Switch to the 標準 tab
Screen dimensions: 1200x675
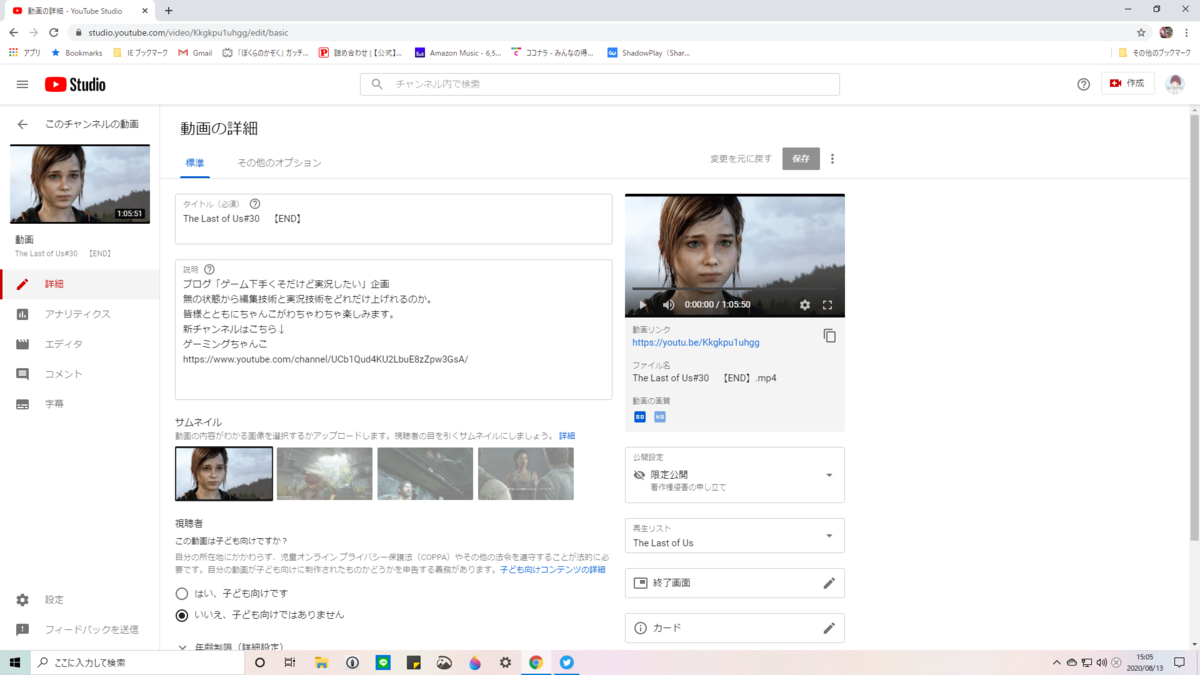point(195,162)
